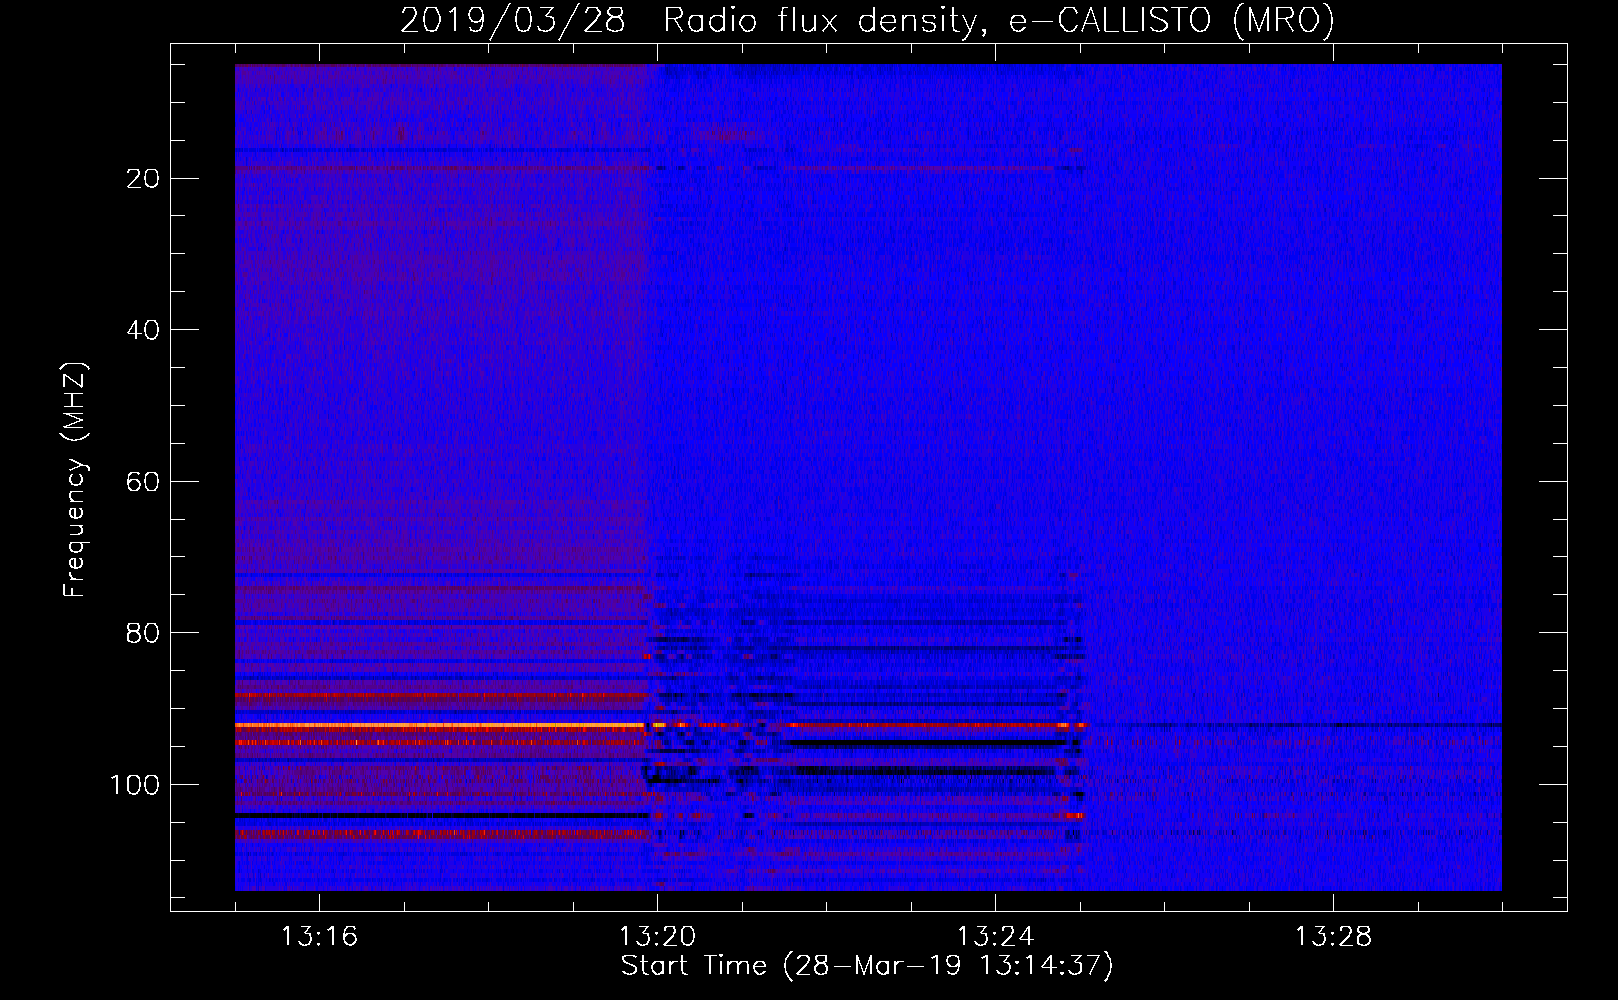Viewport: 1618px width, 1000px height.
Task: Click the 'Start Time (28-Mar-19 13:14:37)' label
Action: [867, 966]
